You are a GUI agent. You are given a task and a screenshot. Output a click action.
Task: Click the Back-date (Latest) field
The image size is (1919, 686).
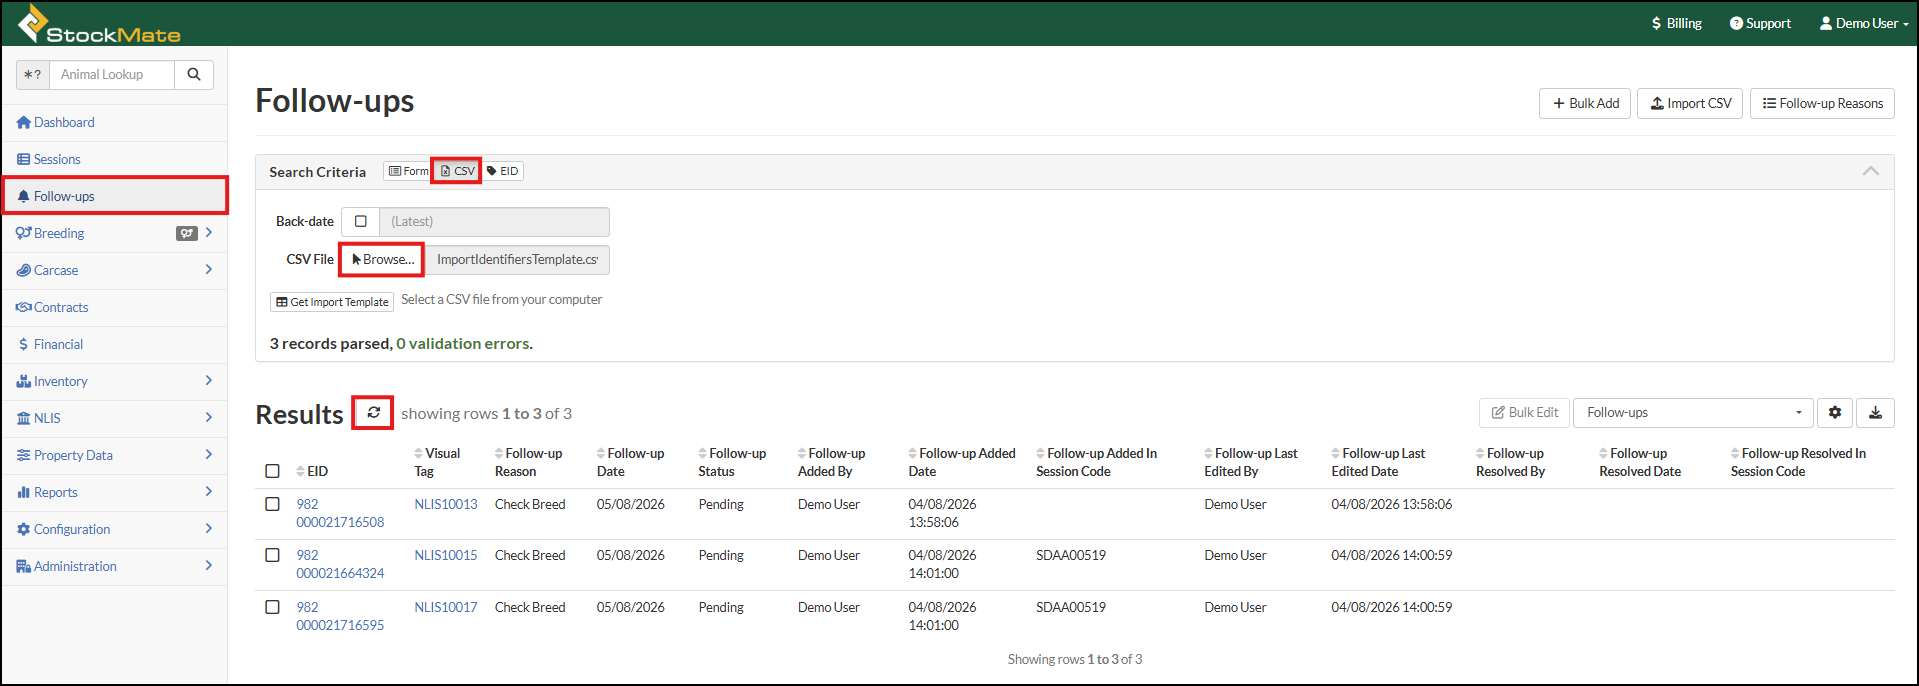click(494, 221)
